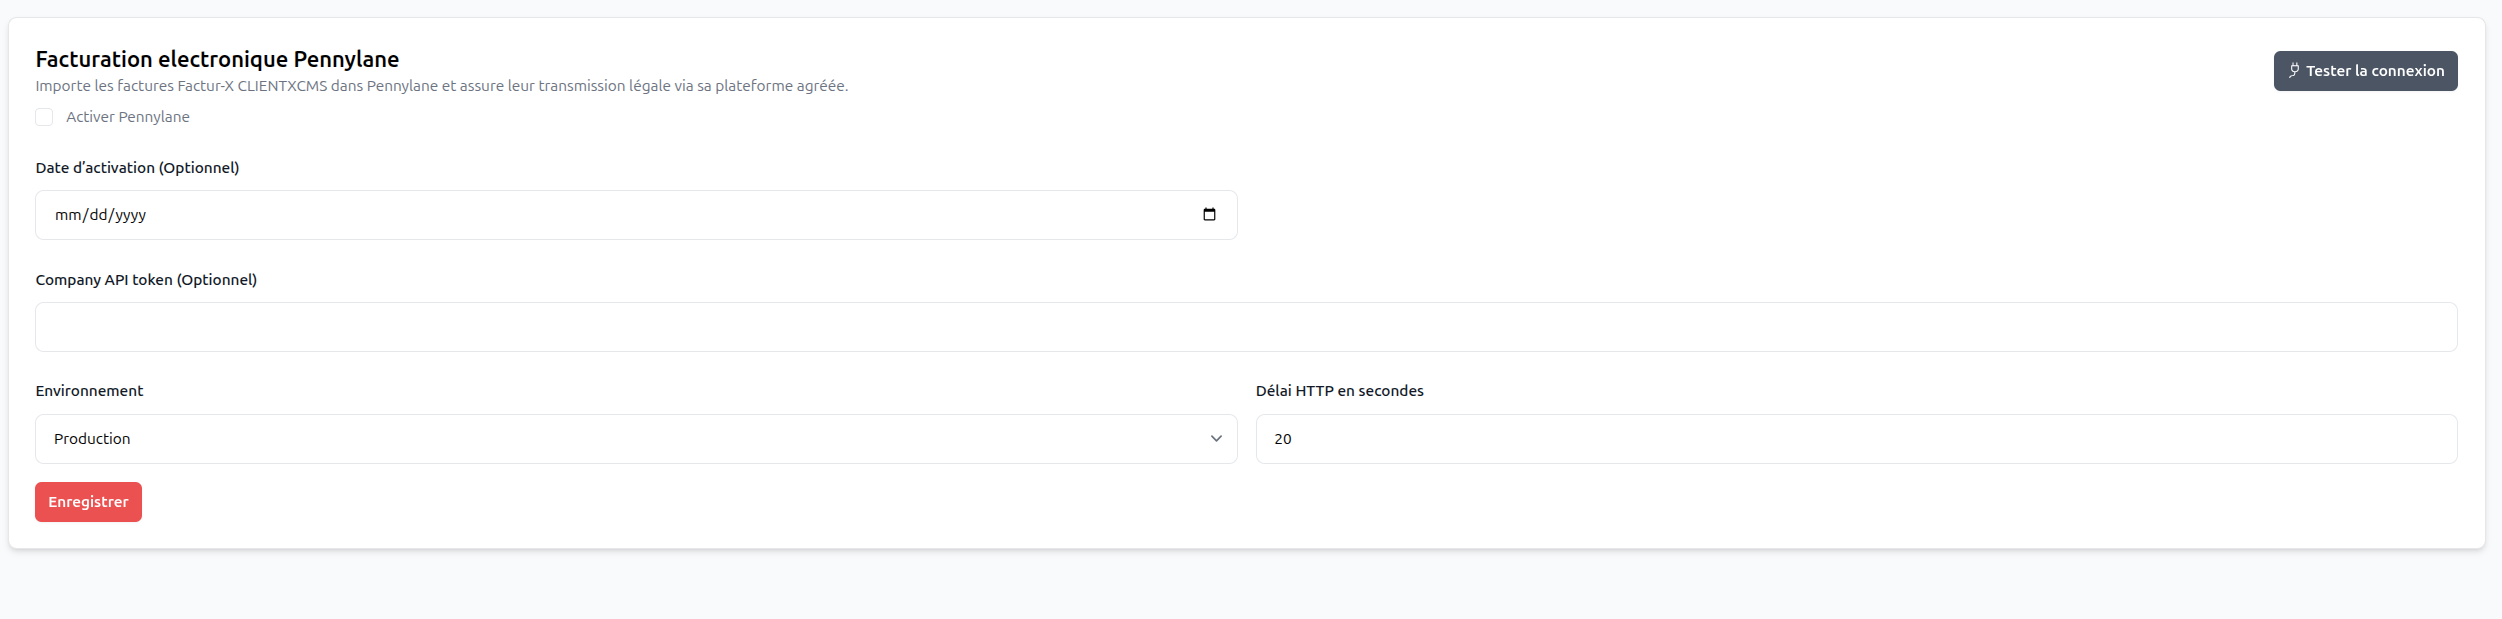Select the mm month segment in date field
The image size is (2502, 619).
(68, 215)
